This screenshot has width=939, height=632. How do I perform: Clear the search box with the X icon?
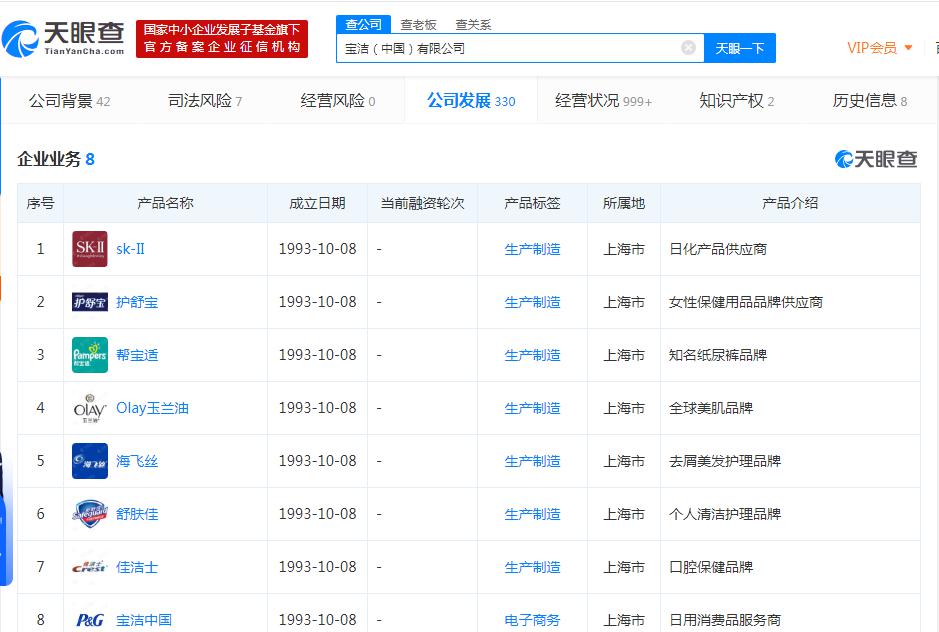pos(689,48)
